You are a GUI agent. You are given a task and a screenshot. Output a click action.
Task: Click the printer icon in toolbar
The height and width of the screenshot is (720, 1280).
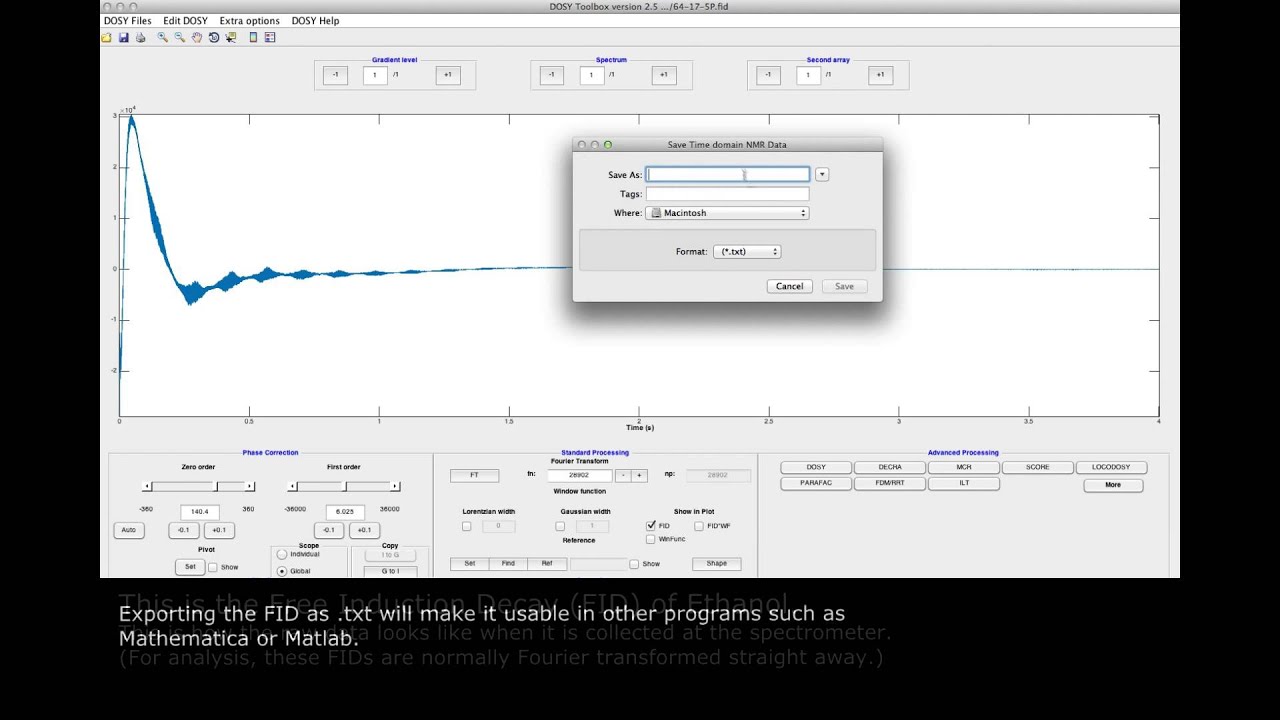click(x=140, y=37)
